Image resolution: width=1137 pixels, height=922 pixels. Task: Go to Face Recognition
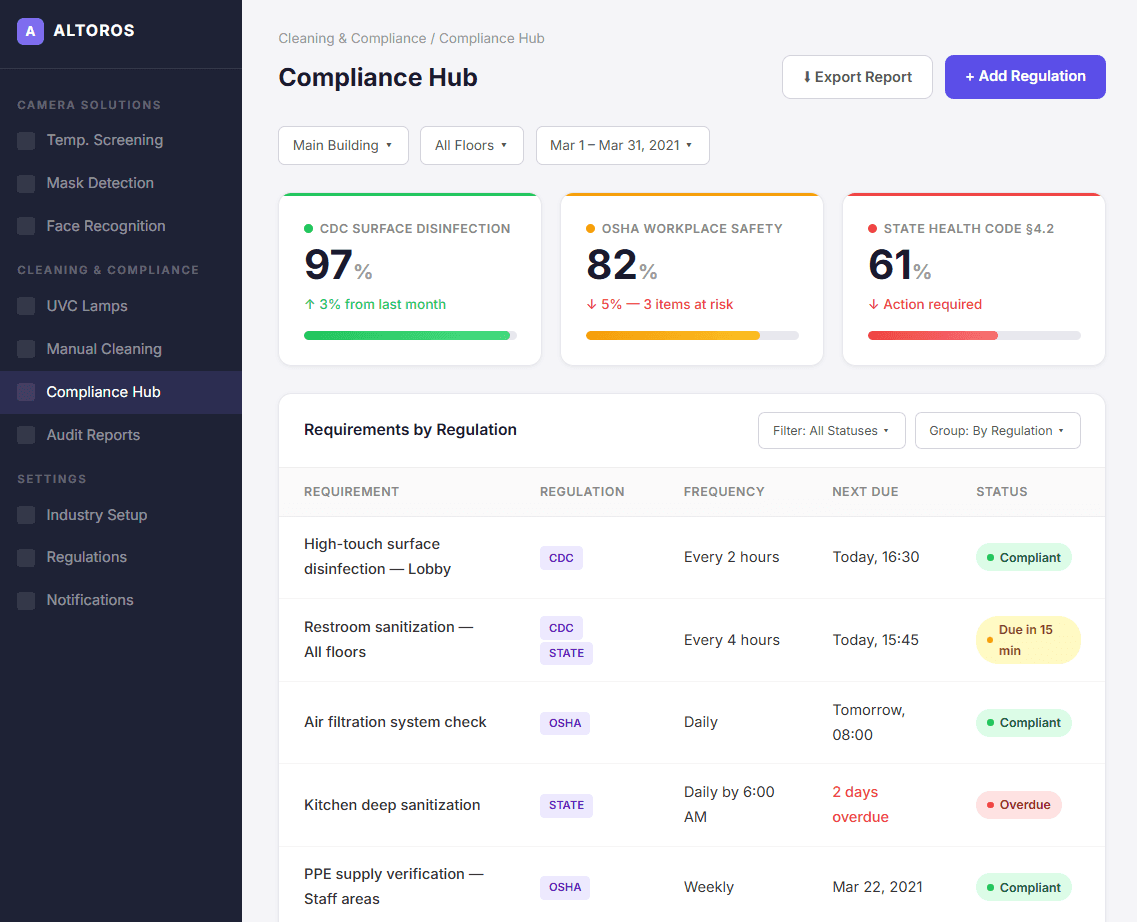[x=120, y=226]
